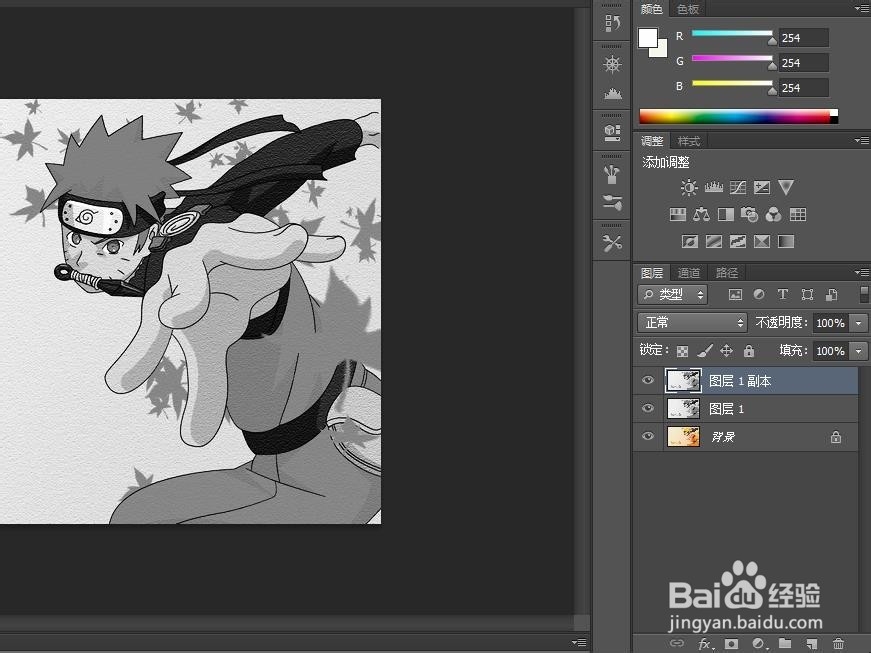Open the Tool Presets (crossed tools) icon
871x653 pixels.
tap(612, 243)
